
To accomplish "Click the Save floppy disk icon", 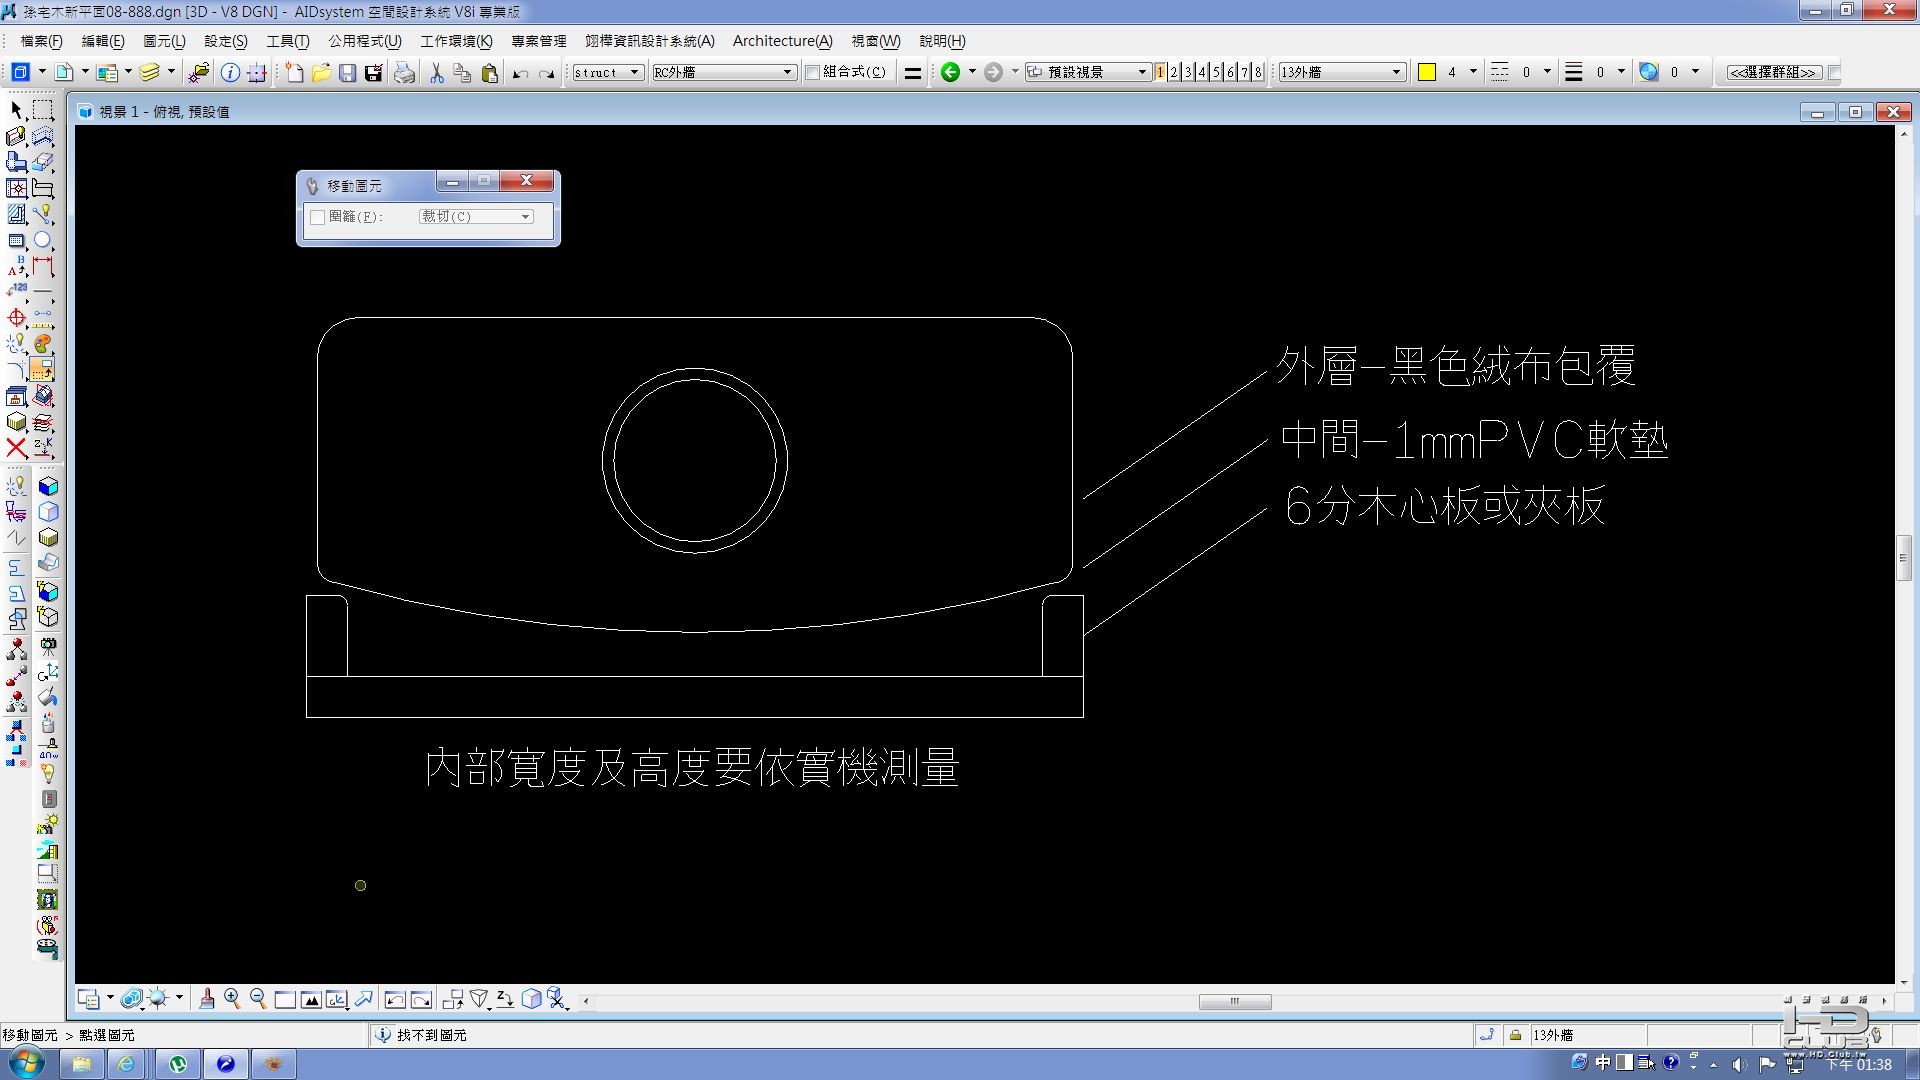I will tap(347, 73).
